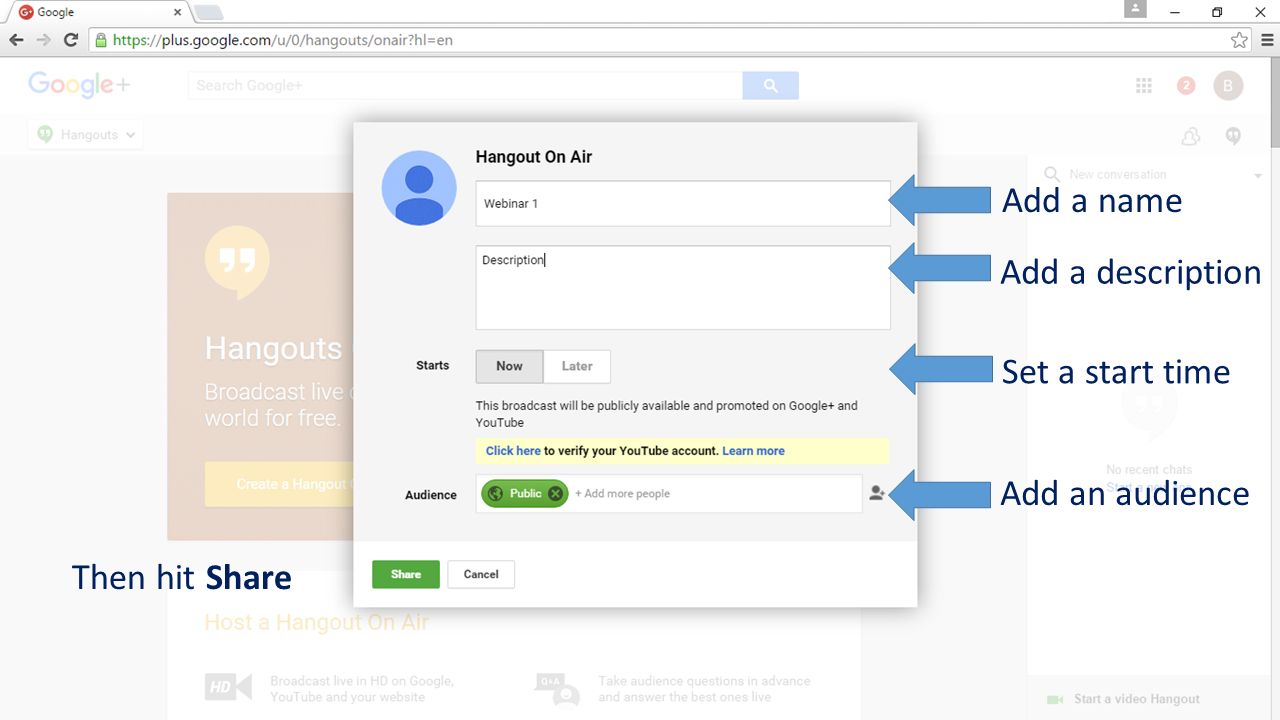
Task: Click the Host a Hangout On Air heading
Action: click(x=316, y=622)
